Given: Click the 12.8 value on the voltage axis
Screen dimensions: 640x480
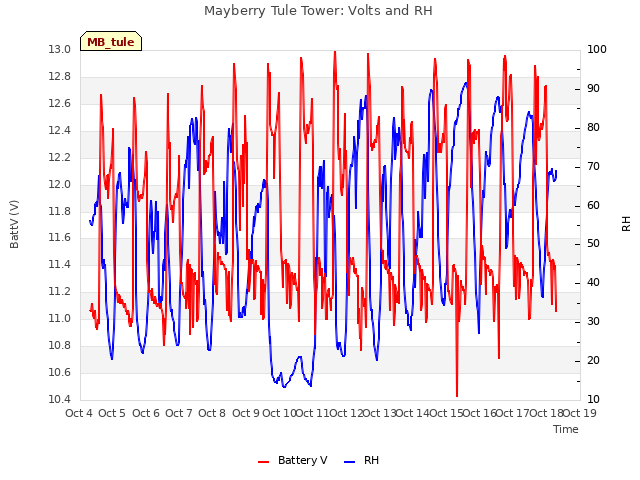Looking at the screenshot, I should click(60, 76).
